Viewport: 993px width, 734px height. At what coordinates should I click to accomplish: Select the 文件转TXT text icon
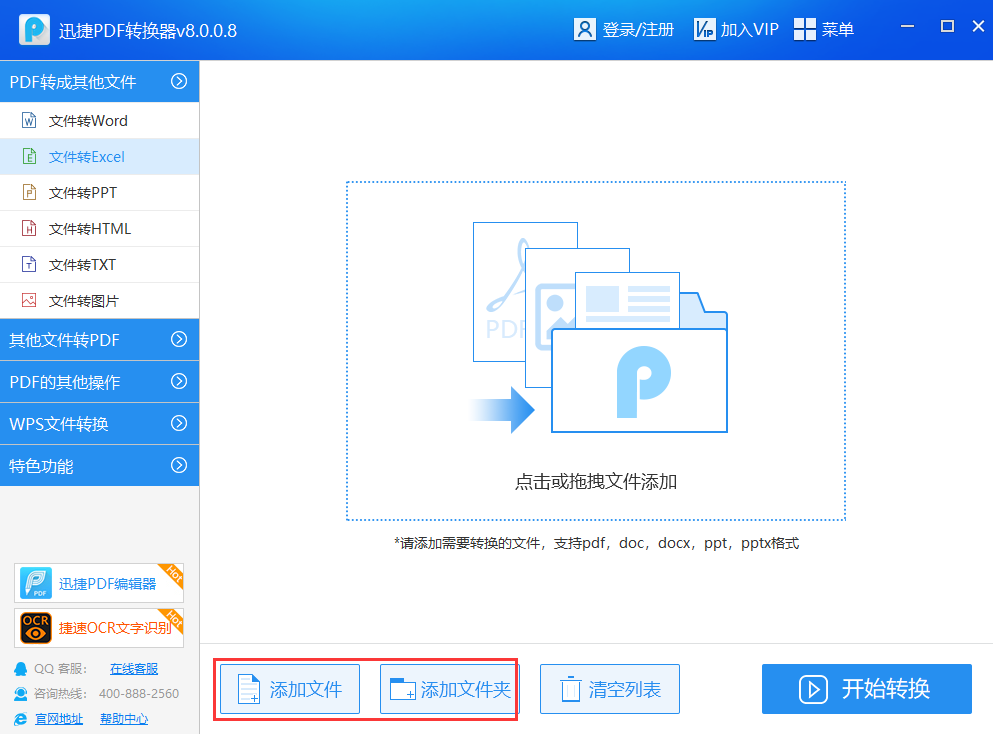(x=30, y=264)
